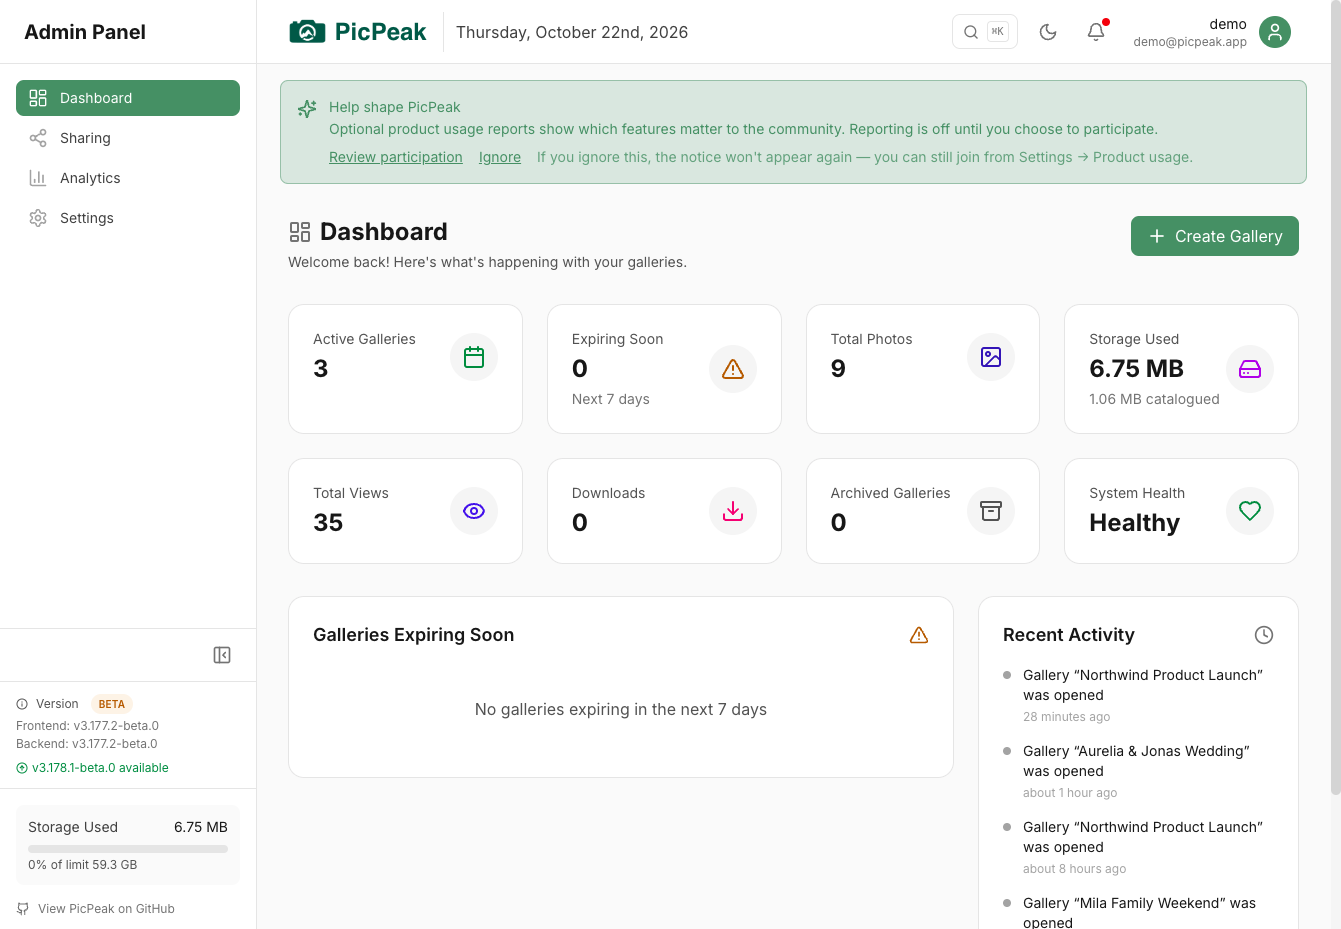Click the Aurelia & Jonas Wedding activity entry
1341x929 pixels.
point(1138,772)
